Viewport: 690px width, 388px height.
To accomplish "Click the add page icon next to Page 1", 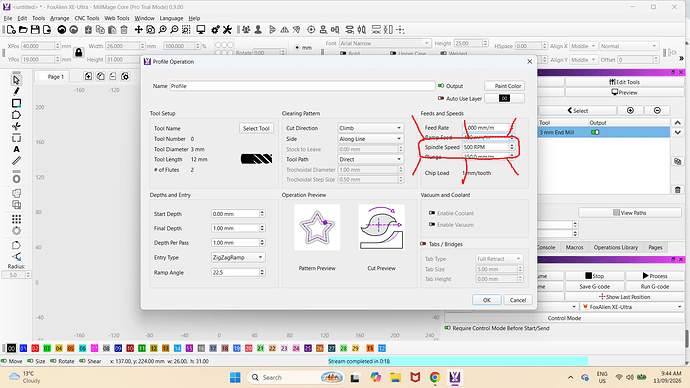I will (88, 77).
